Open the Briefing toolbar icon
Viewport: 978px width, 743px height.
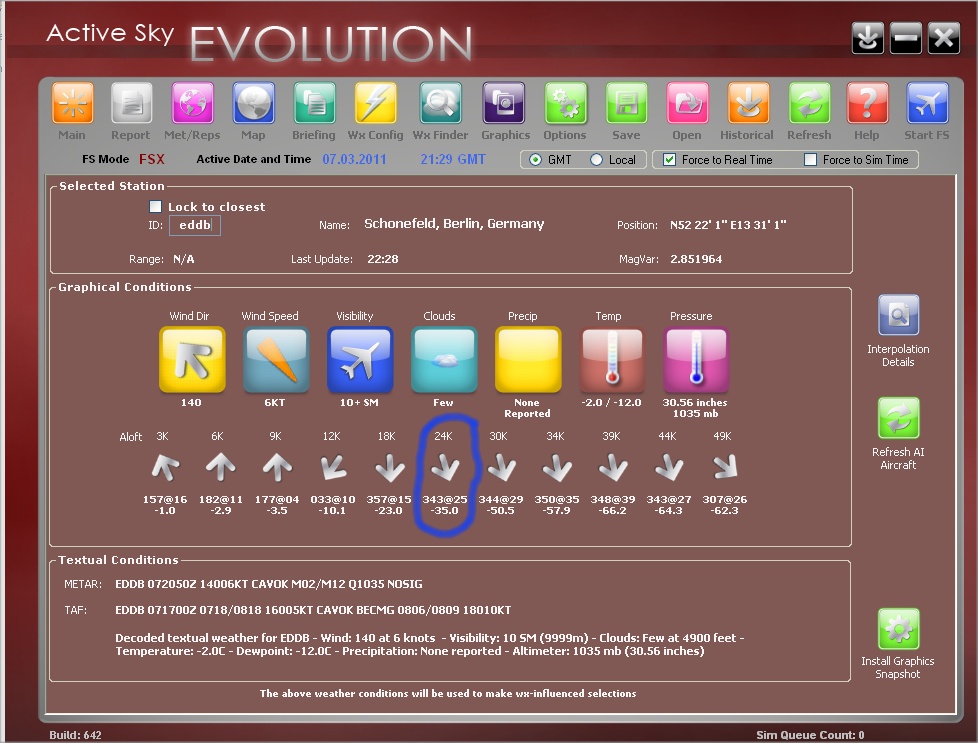click(x=314, y=103)
